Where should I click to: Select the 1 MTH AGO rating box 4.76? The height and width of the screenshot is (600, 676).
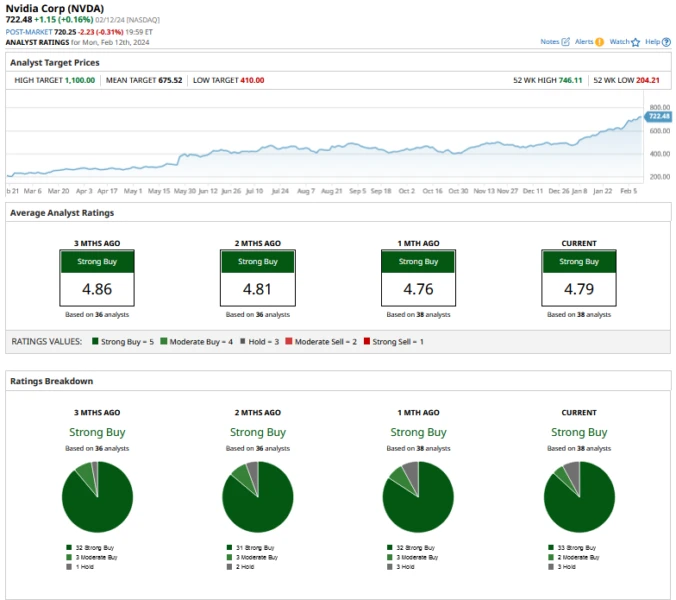point(418,278)
